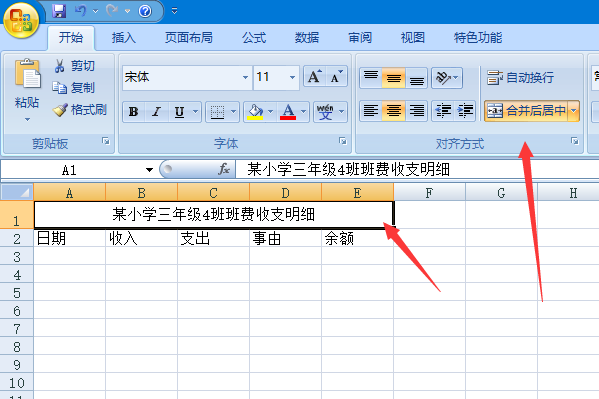Apply the fill color bucket

tap(255, 112)
